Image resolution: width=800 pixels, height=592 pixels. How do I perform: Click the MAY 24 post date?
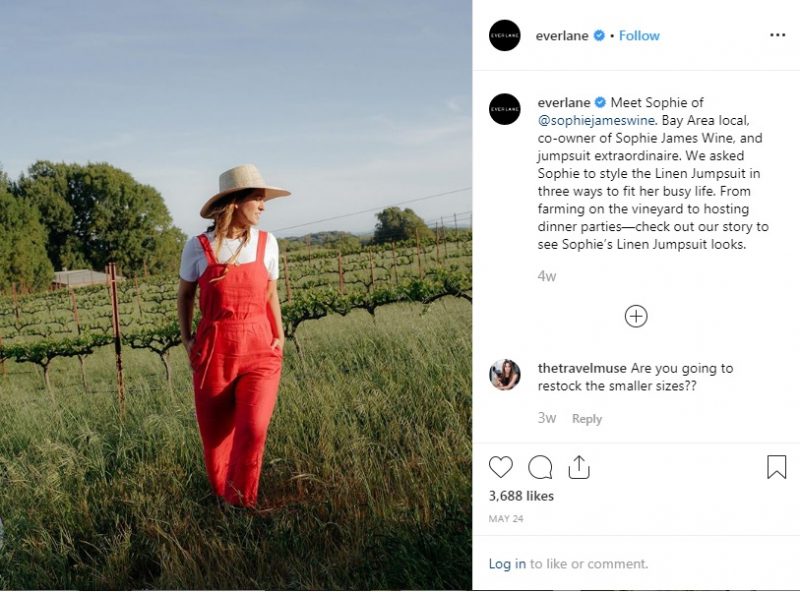click(x=506, y=519)
